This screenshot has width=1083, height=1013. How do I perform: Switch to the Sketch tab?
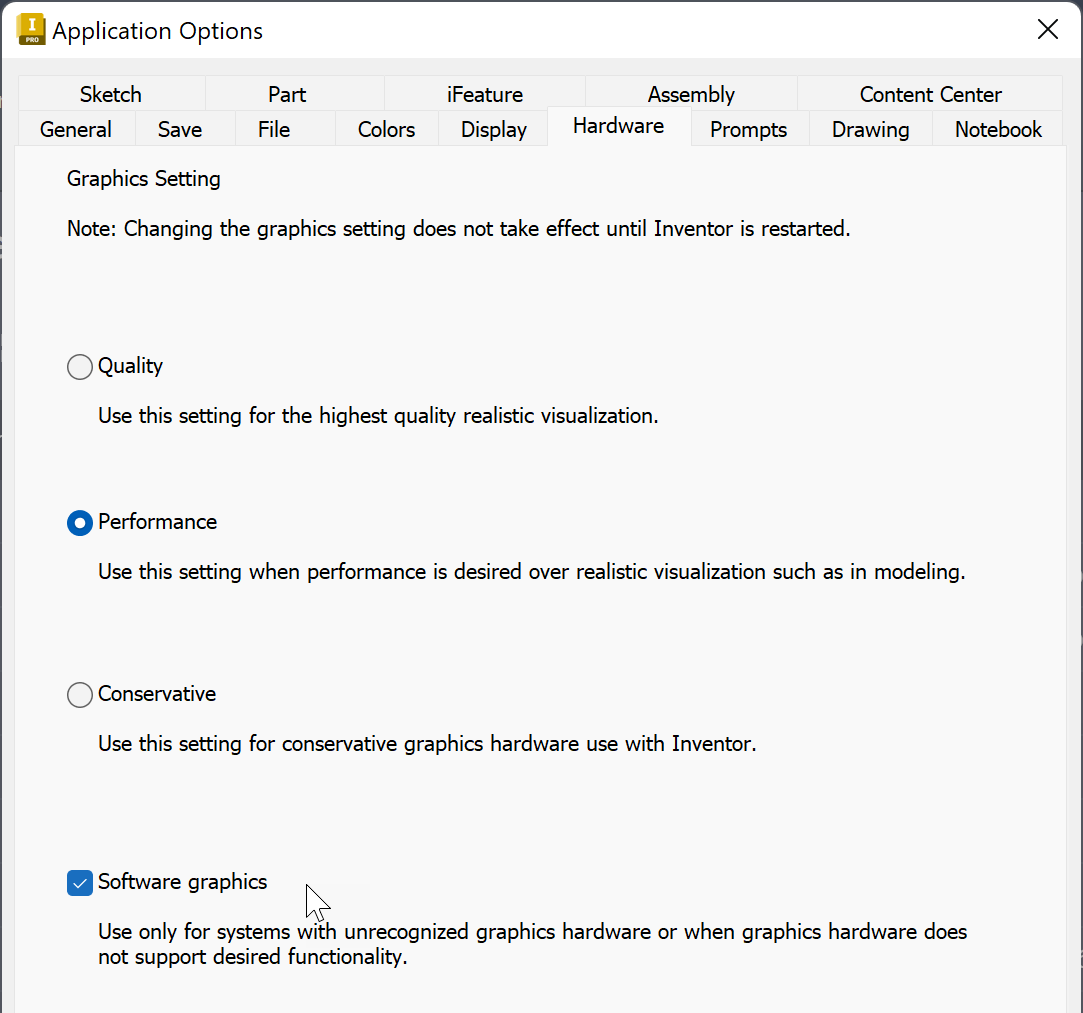[x=110, y=94]
